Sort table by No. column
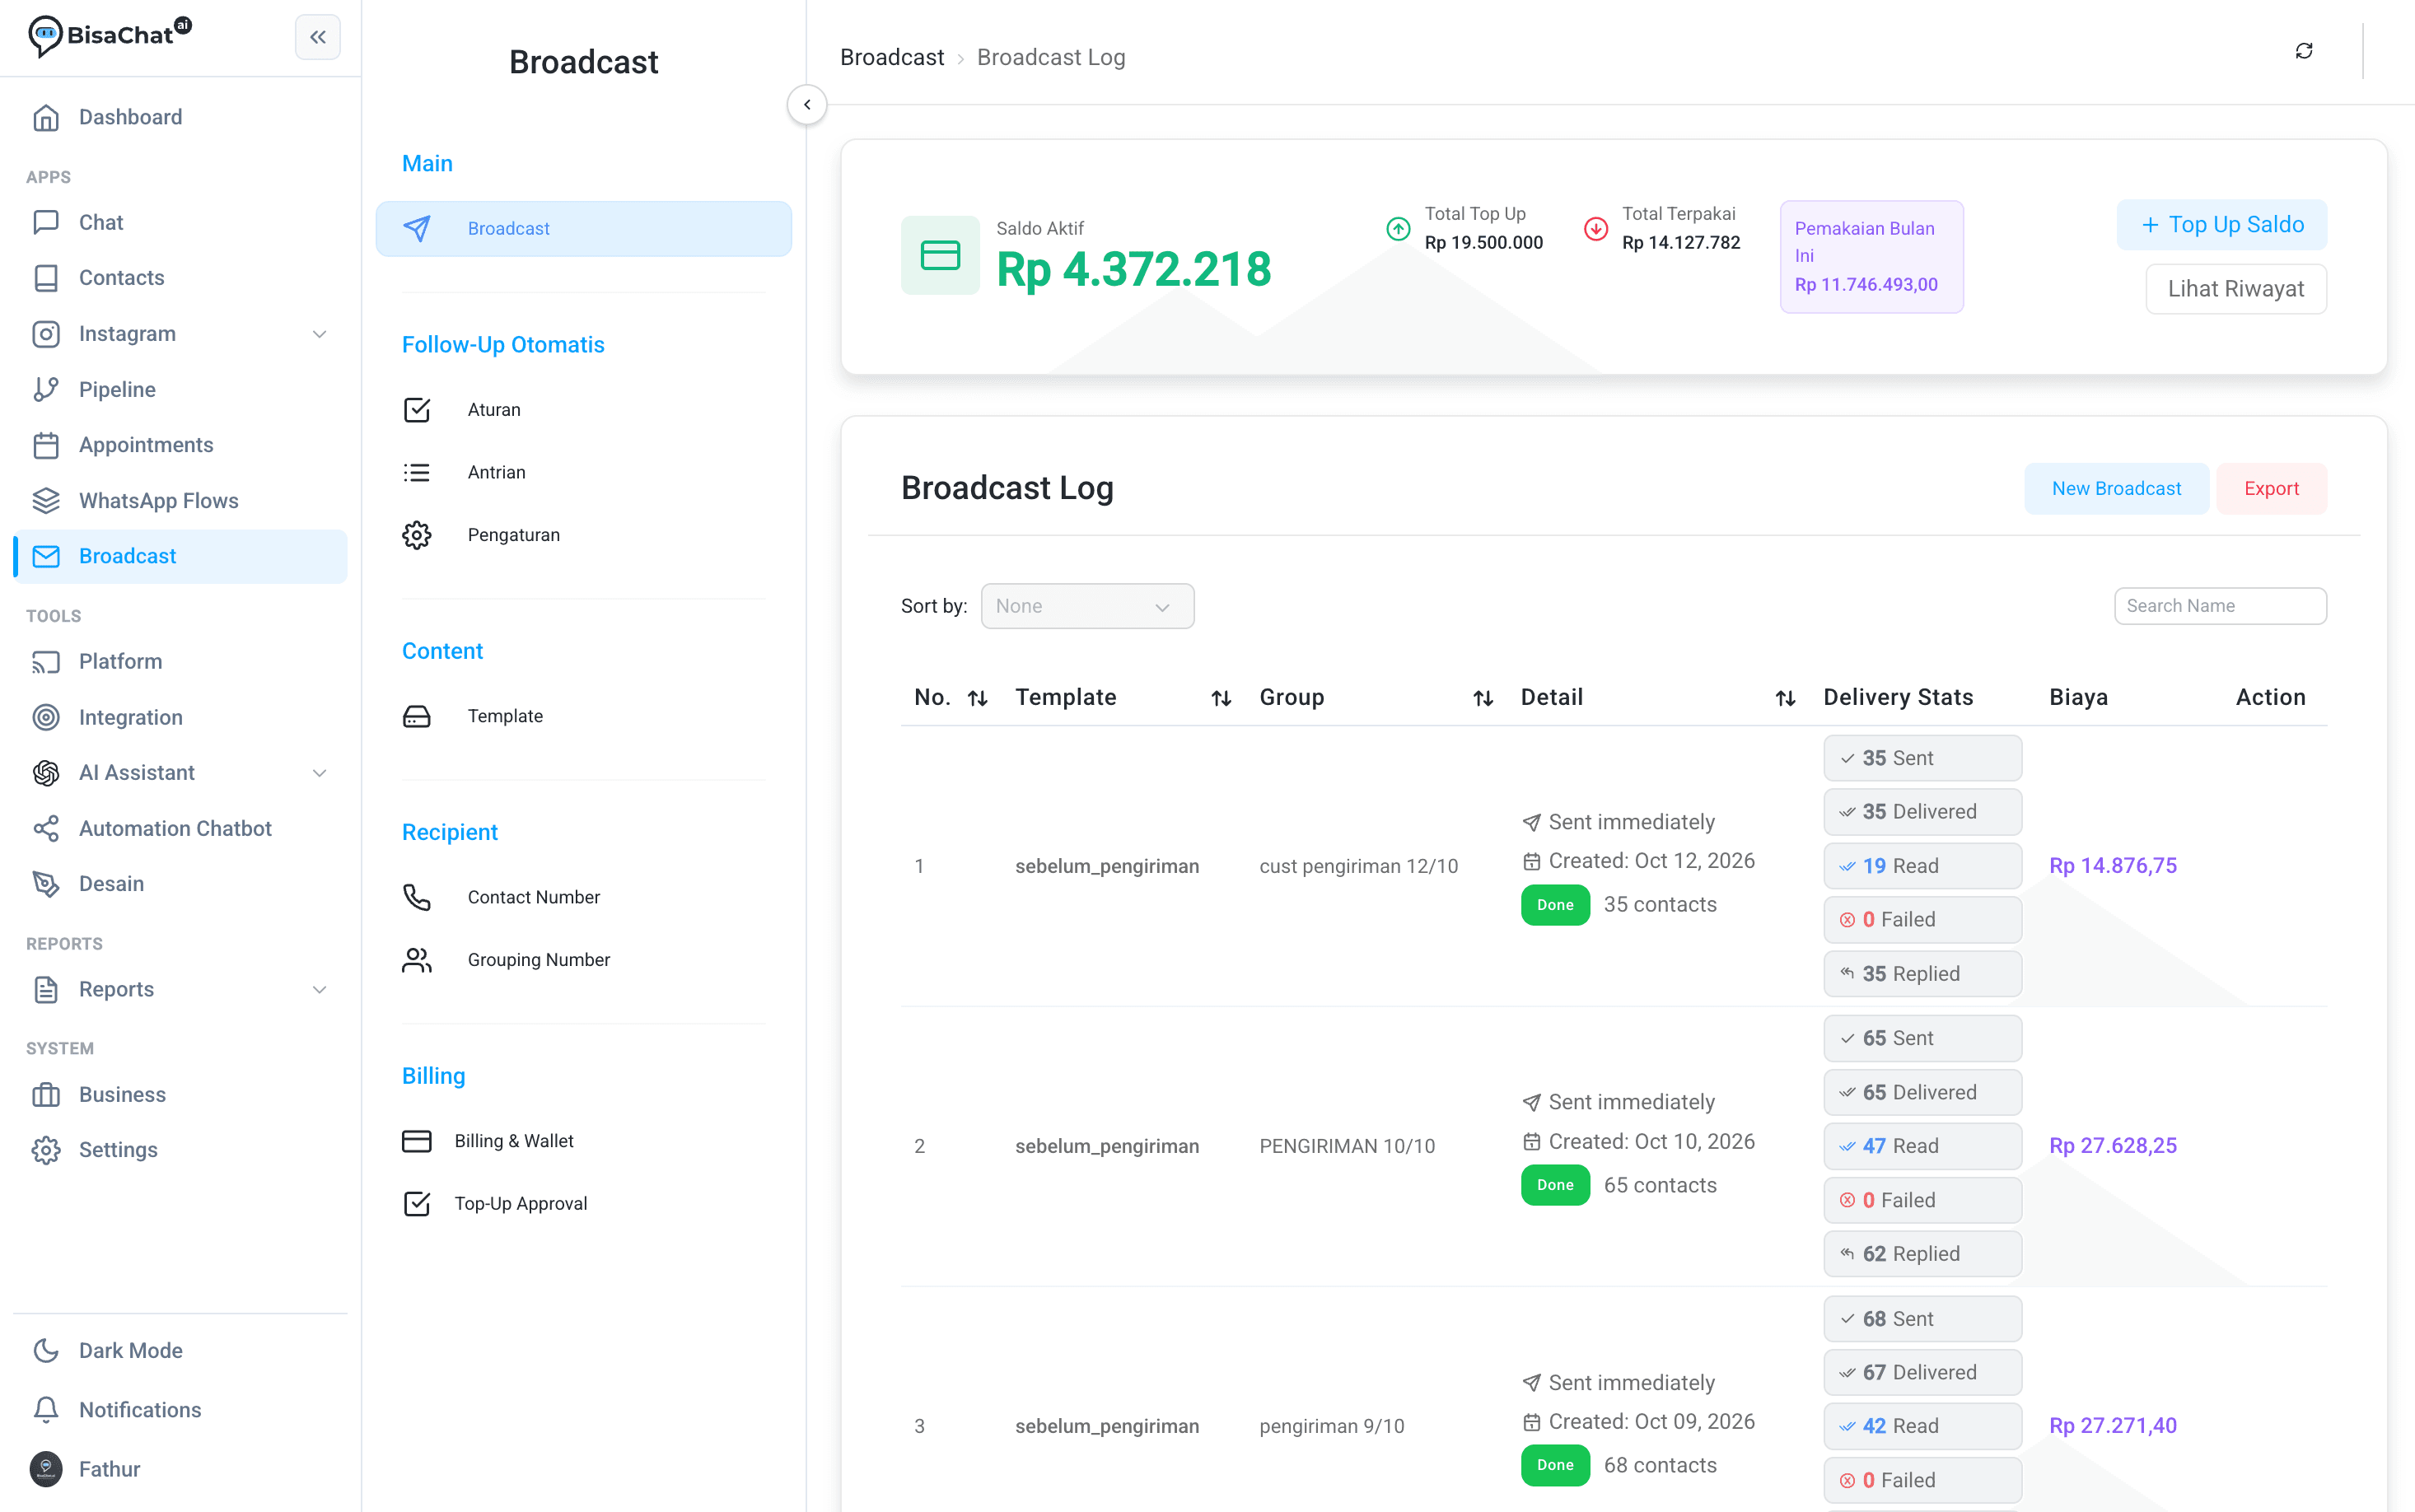This screenshot has height=1512, width=2415. tap(978, 698)
